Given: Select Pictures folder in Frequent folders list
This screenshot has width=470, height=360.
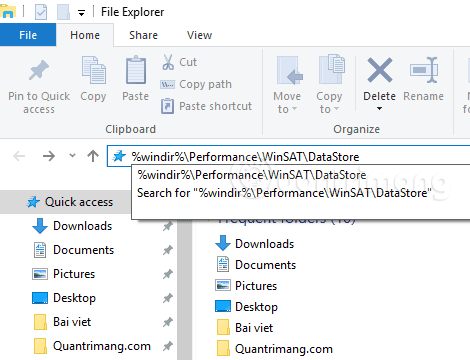Looking at the screenshot, I should click(246, 286).
